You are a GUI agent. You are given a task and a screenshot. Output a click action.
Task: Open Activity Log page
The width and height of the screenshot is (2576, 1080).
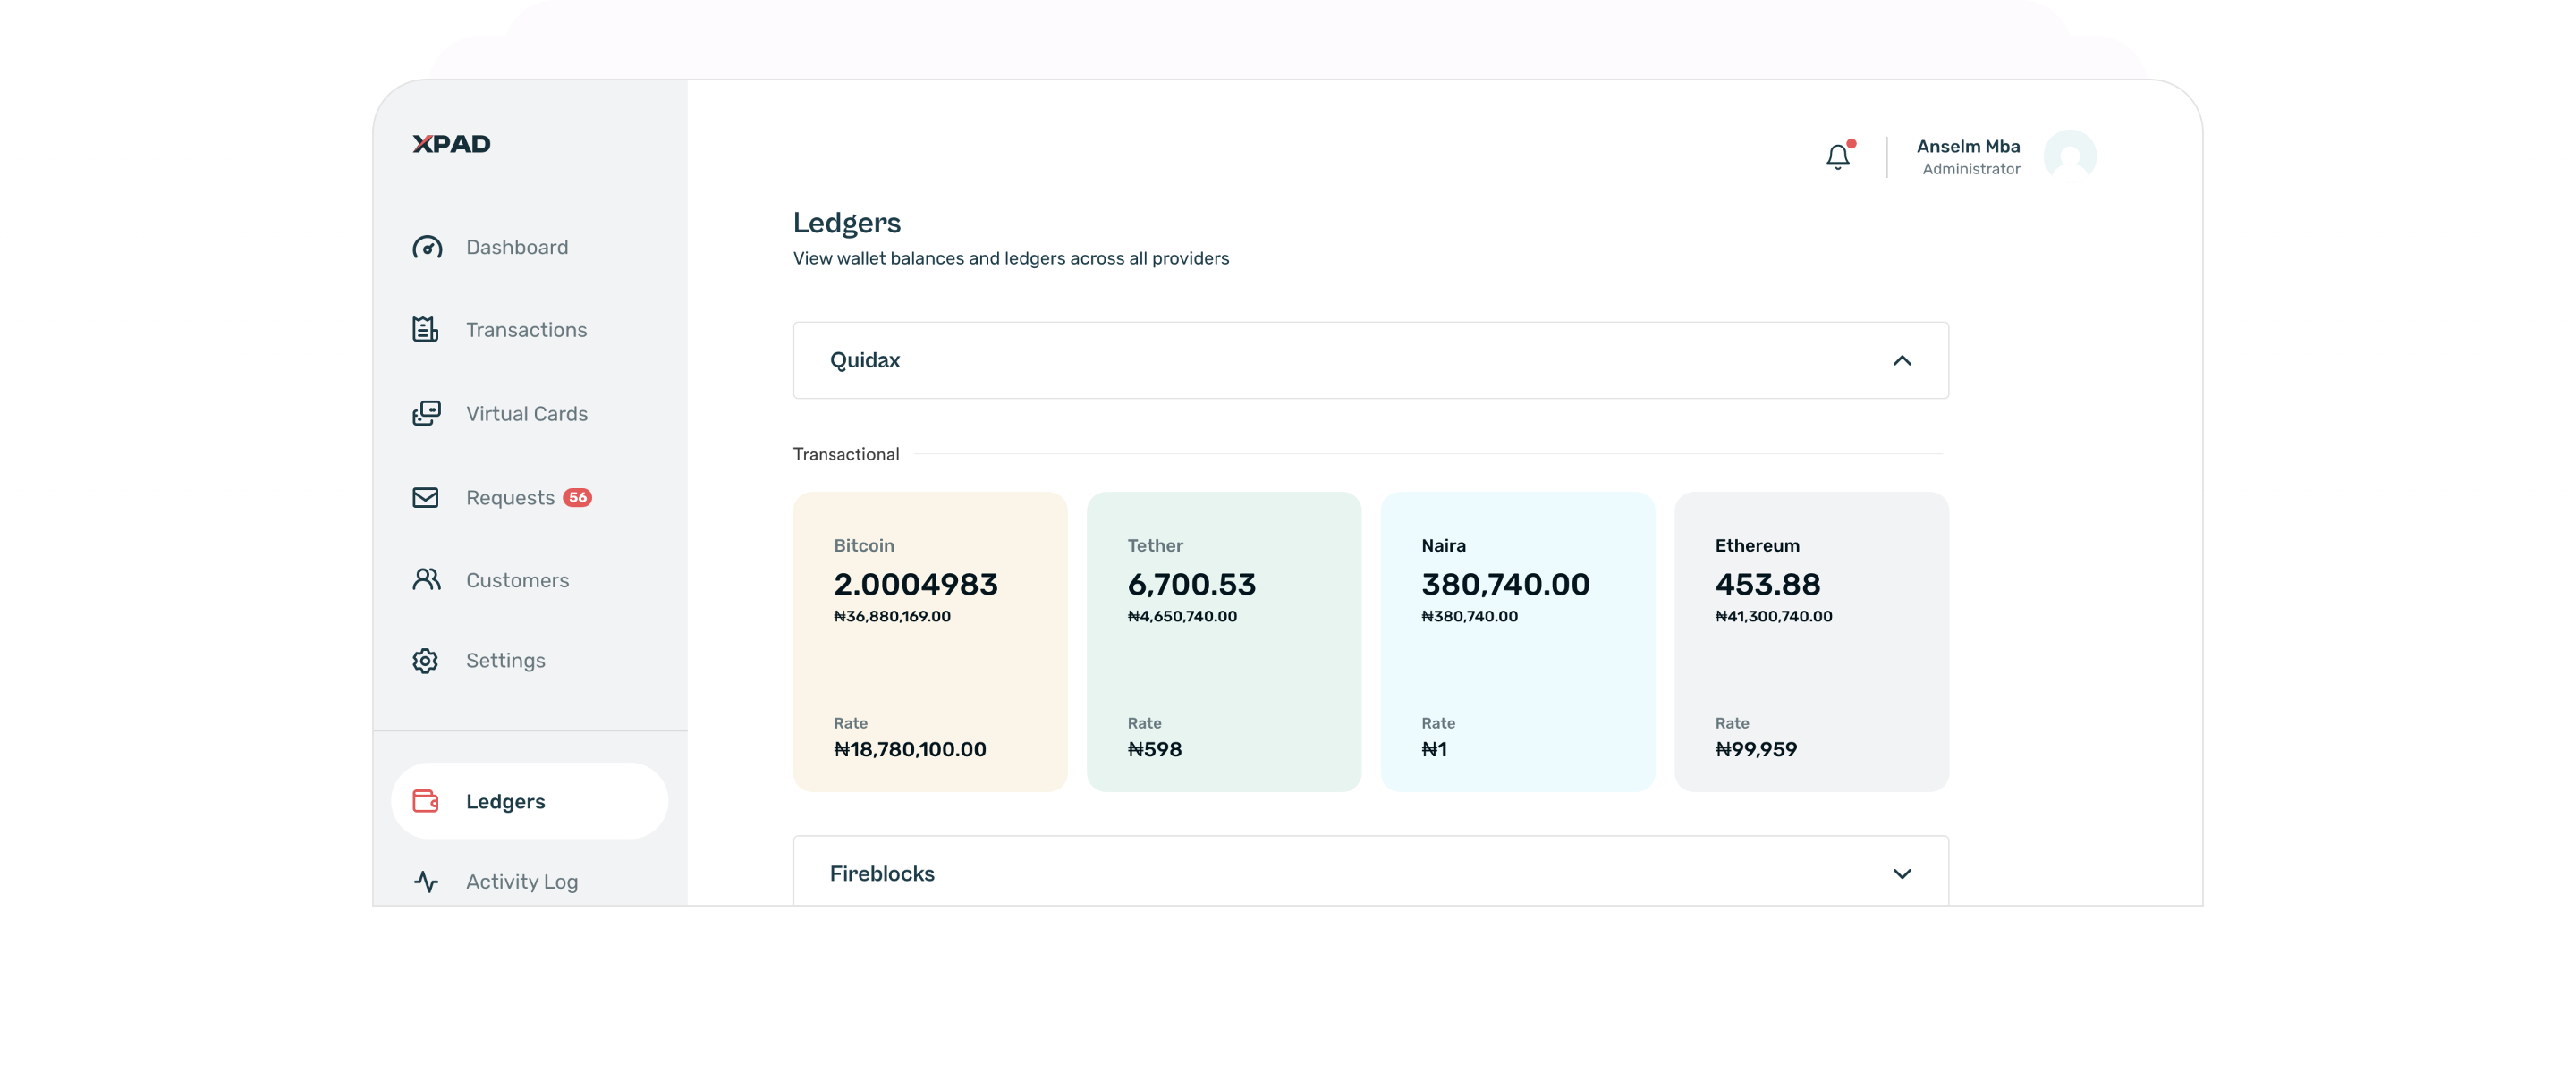click(x=522, y=881)
